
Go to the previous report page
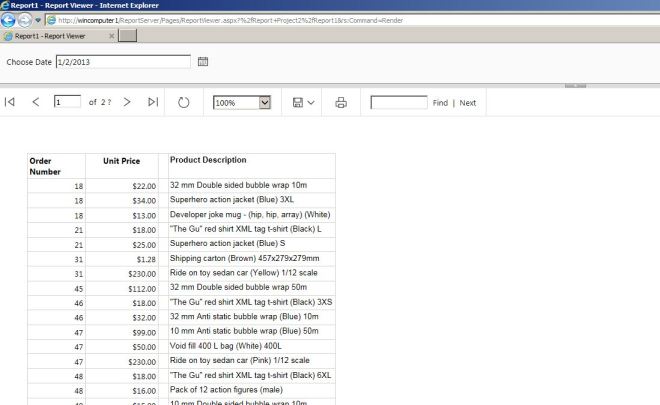[36, 102]
